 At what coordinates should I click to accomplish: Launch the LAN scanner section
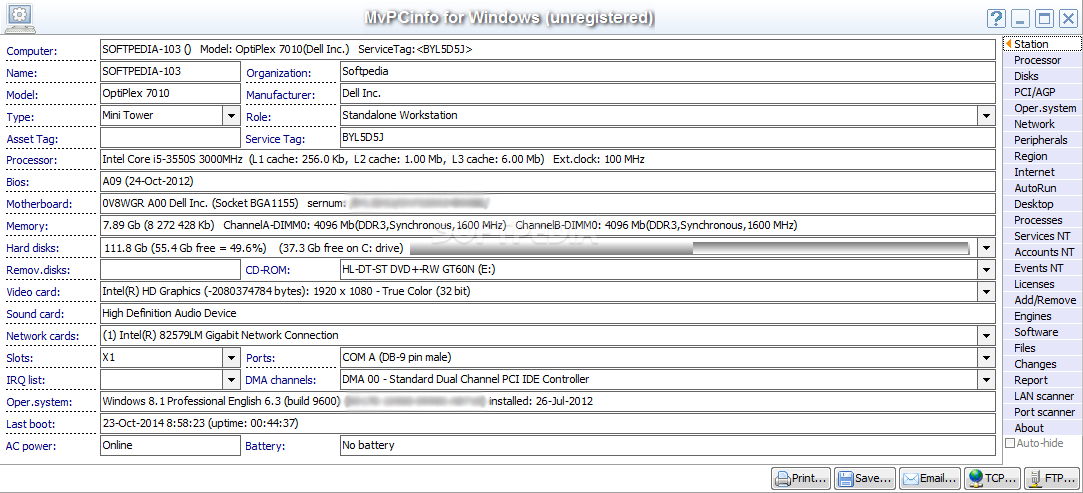click(x=1042, y=396)
